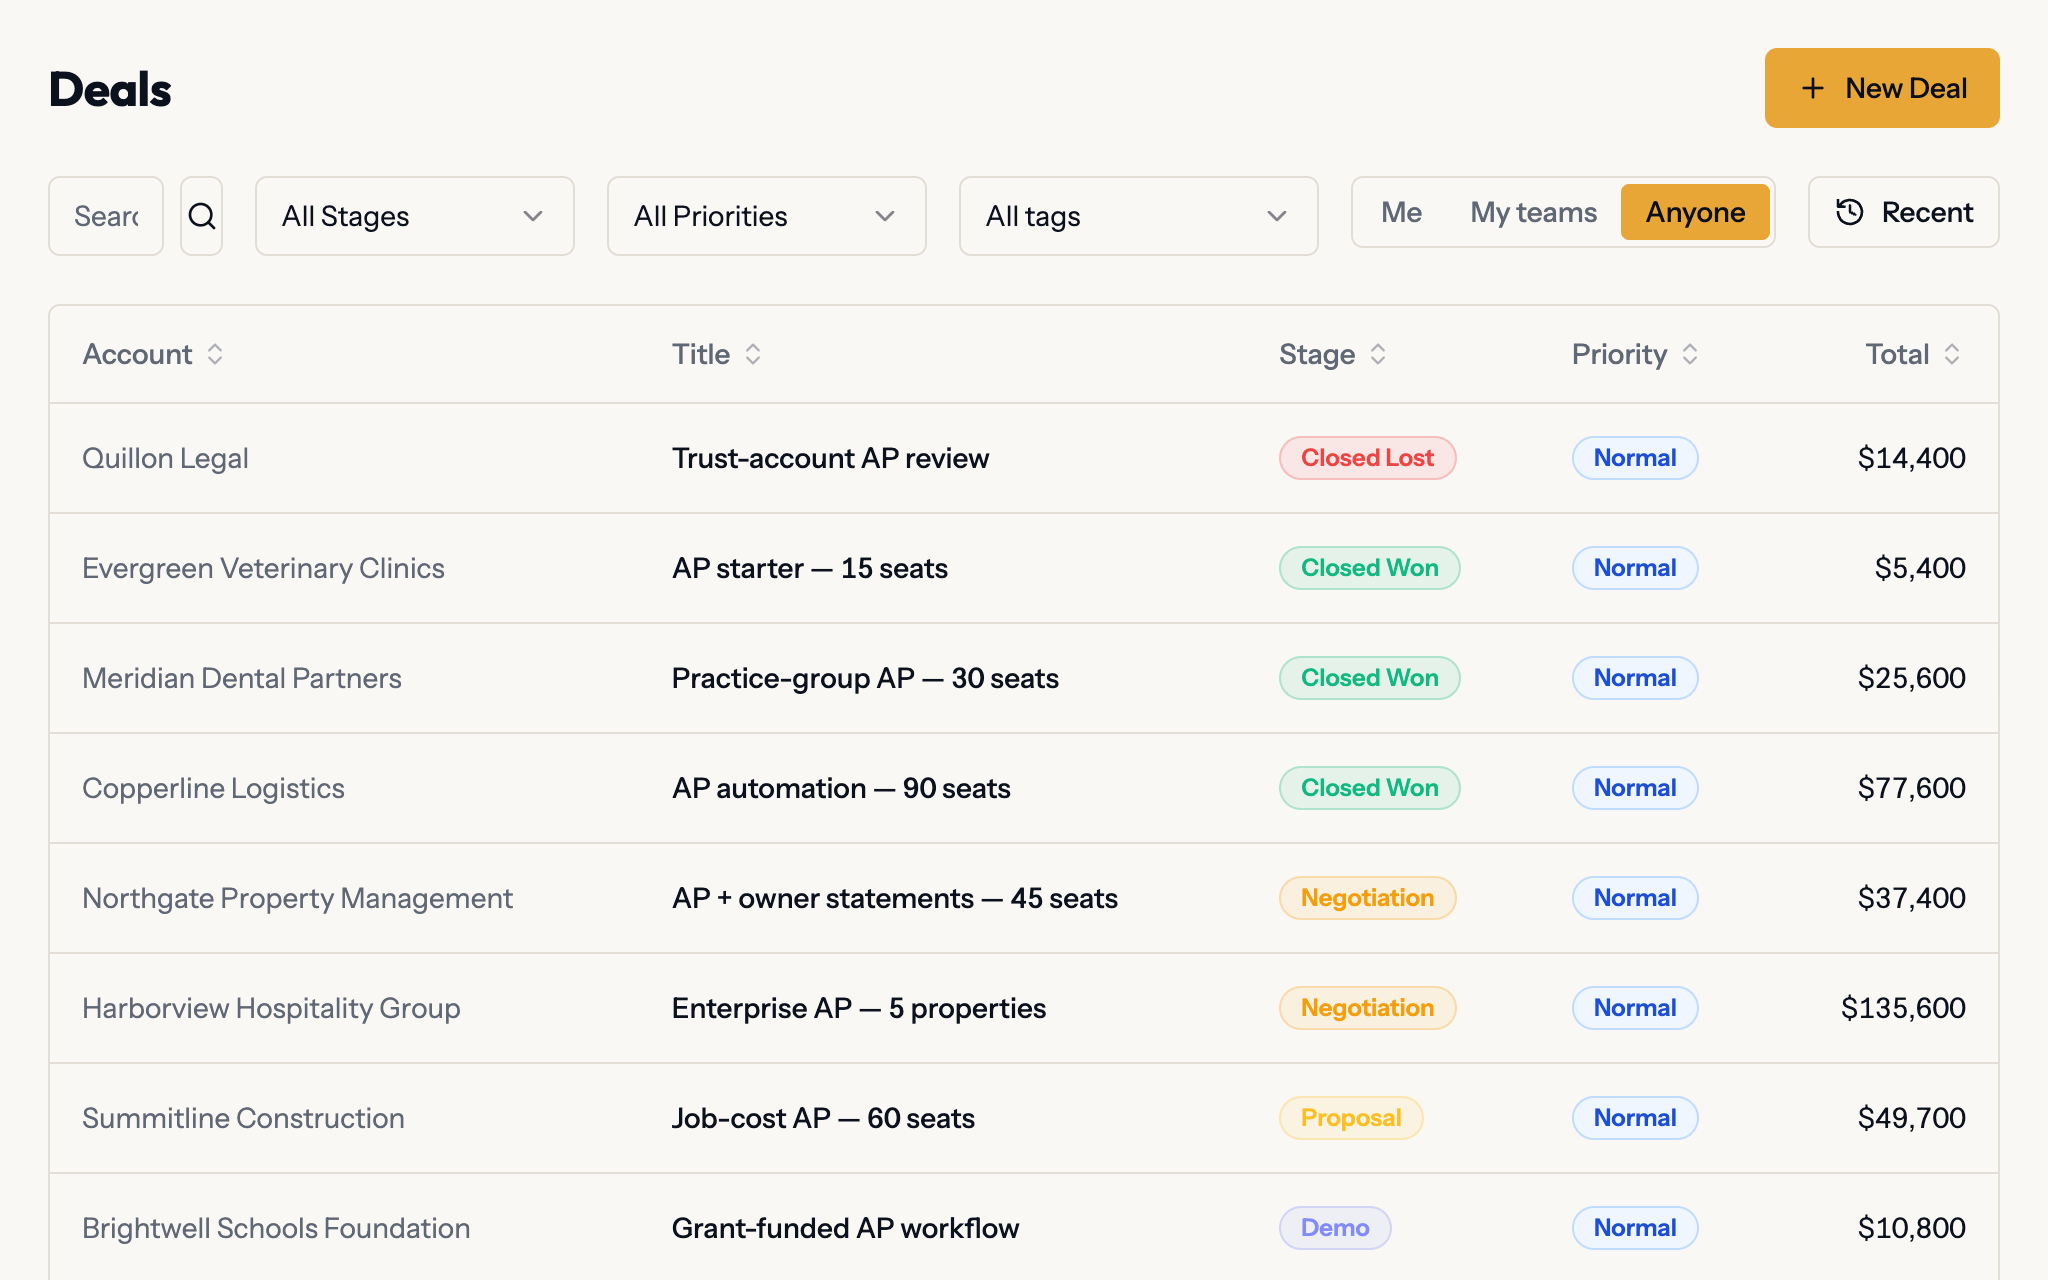This screenshot has height=1280, width=2048.
Task: Focus the Search input field
Action: click(106, 216)
